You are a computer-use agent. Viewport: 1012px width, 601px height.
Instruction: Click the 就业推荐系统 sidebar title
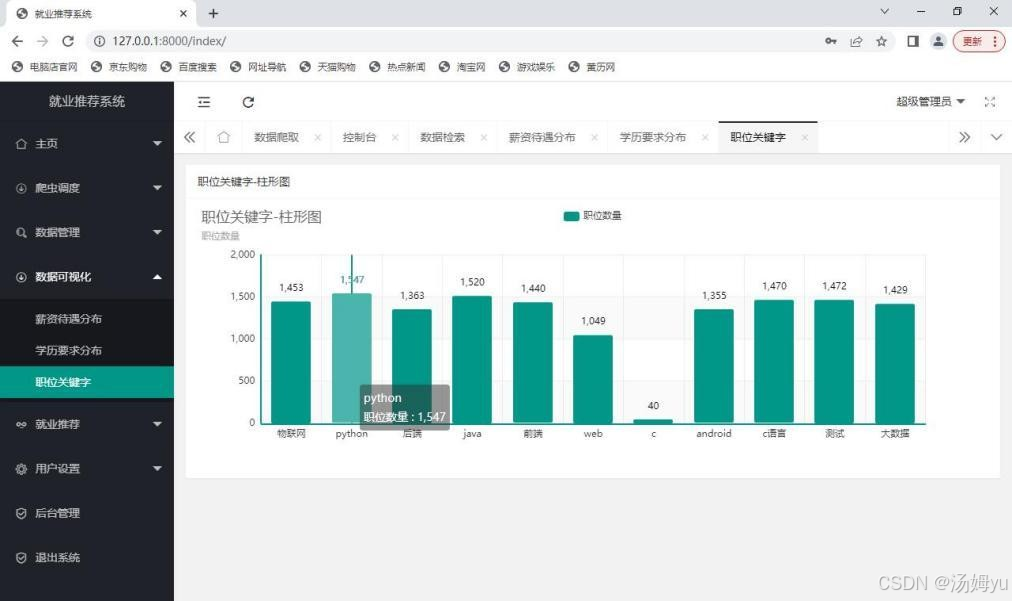pos(87,101)
